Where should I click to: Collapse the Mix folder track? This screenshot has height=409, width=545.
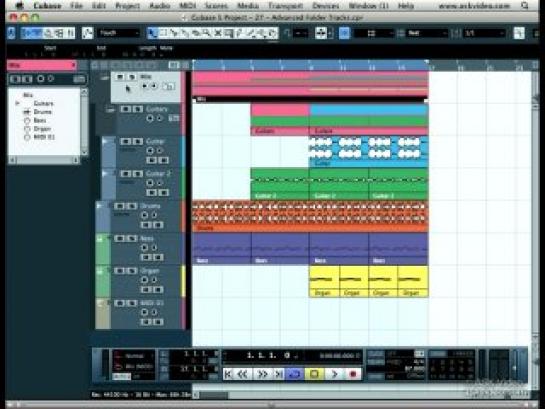[x=105, y=78]
